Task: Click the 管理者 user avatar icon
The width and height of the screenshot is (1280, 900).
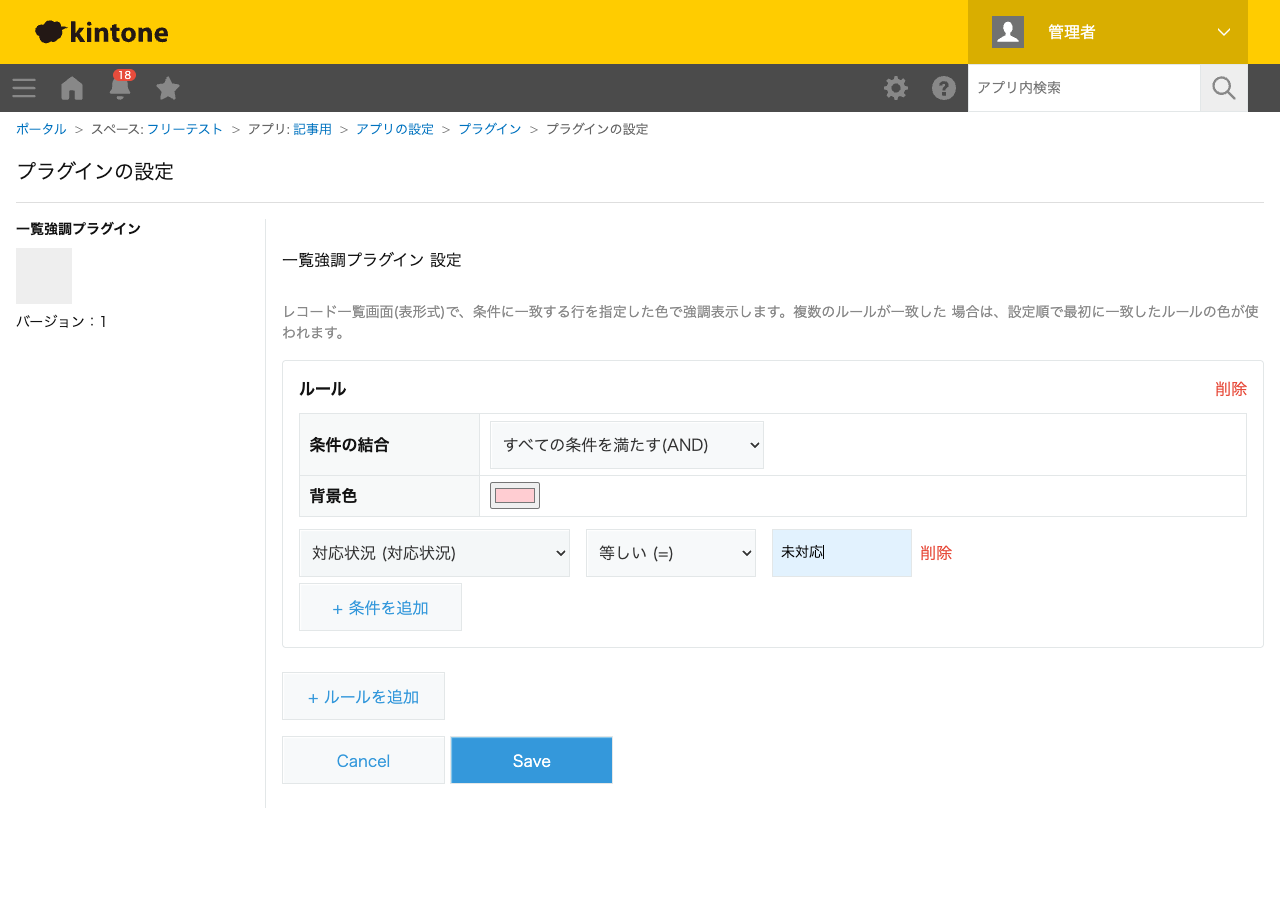Action: [1008, 32]
